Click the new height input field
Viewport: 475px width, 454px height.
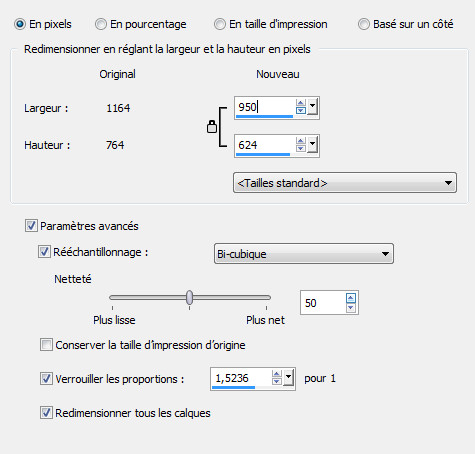click(265, 145)
